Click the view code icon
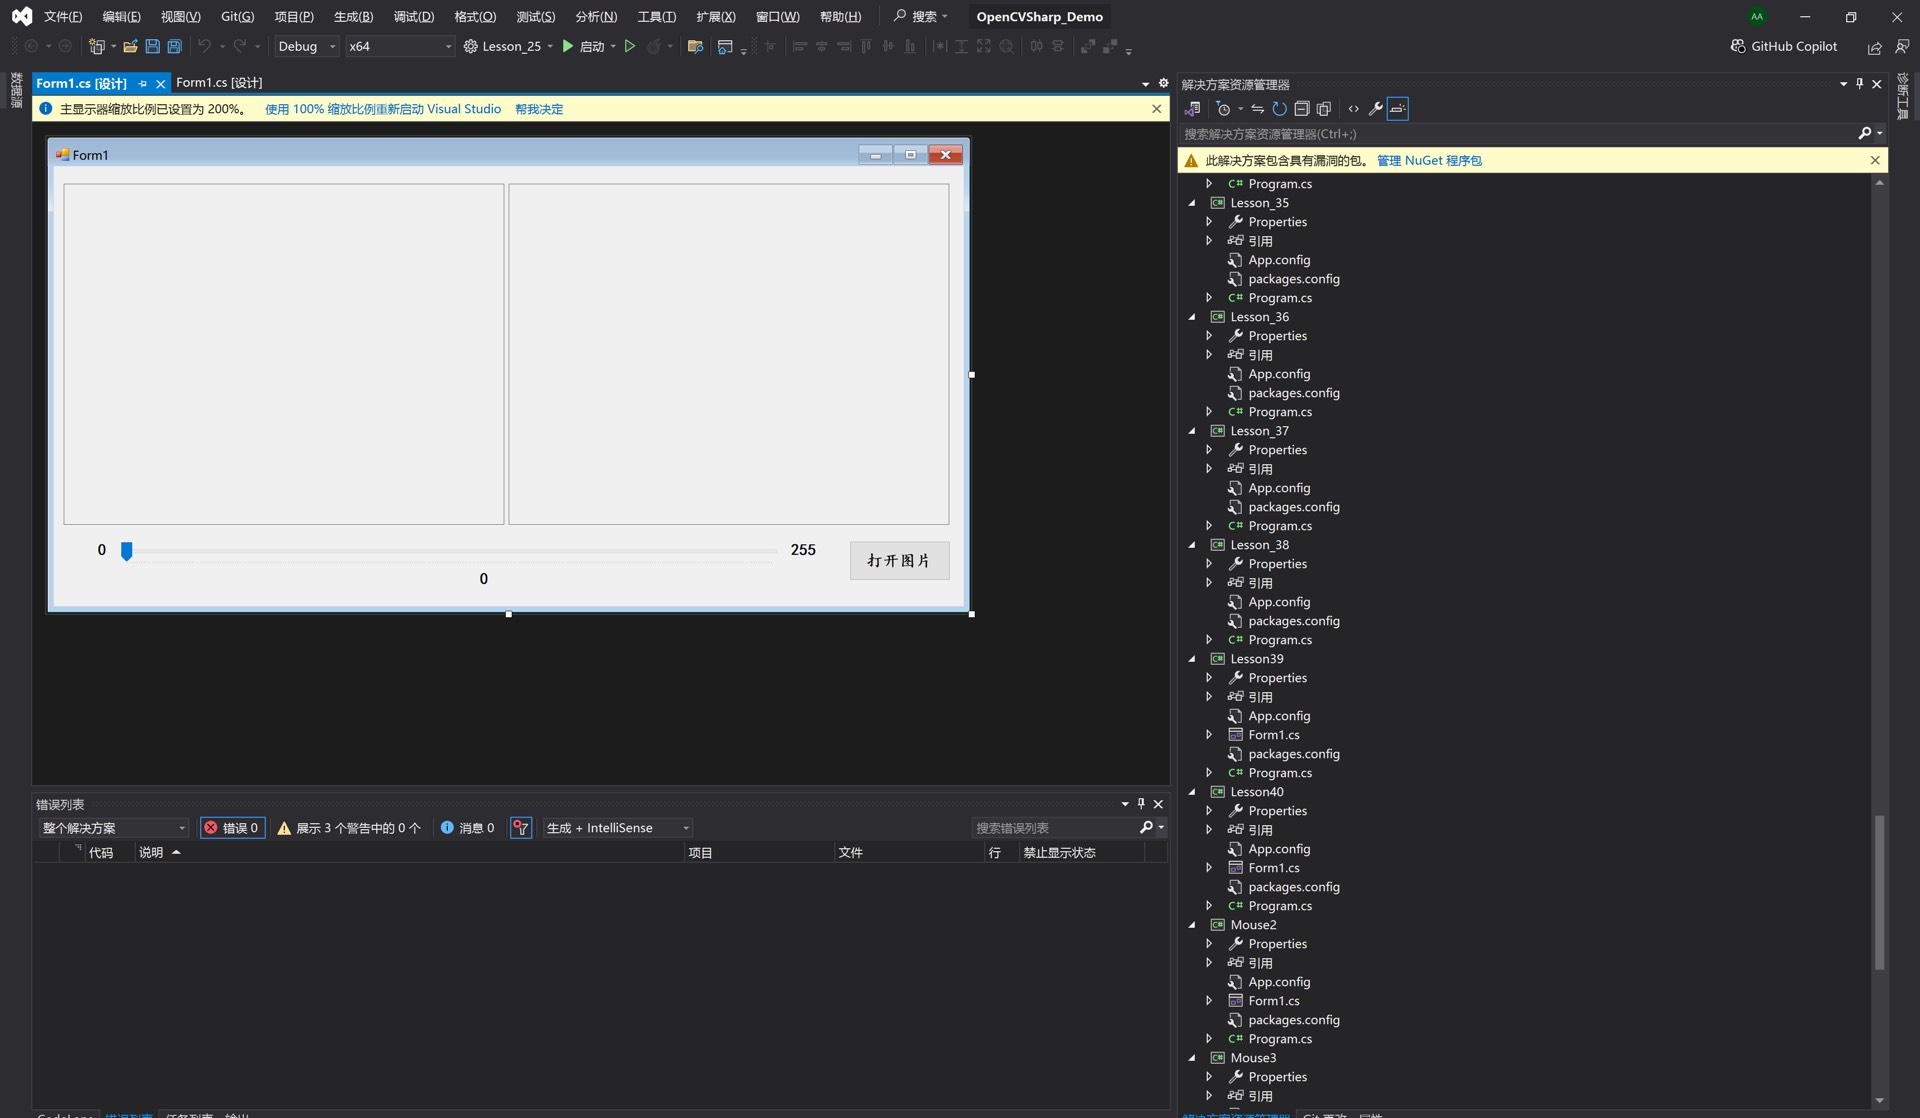1920x1118 pixels. click(1353, 109)
